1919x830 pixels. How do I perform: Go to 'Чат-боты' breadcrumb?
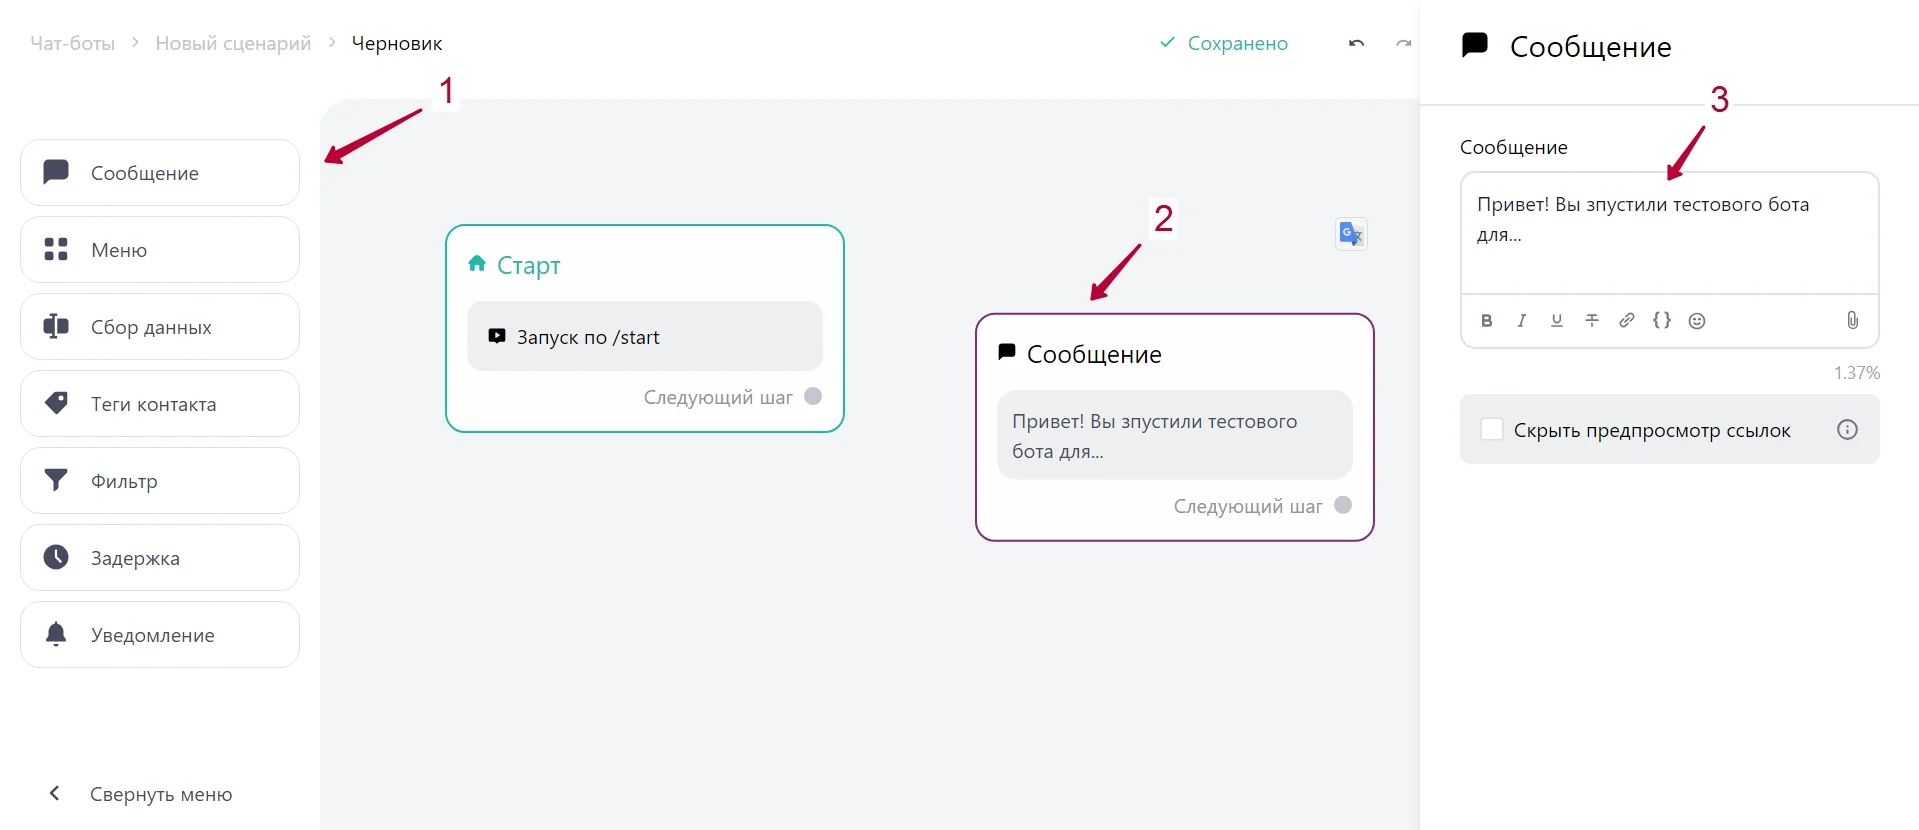coord(72,43)
